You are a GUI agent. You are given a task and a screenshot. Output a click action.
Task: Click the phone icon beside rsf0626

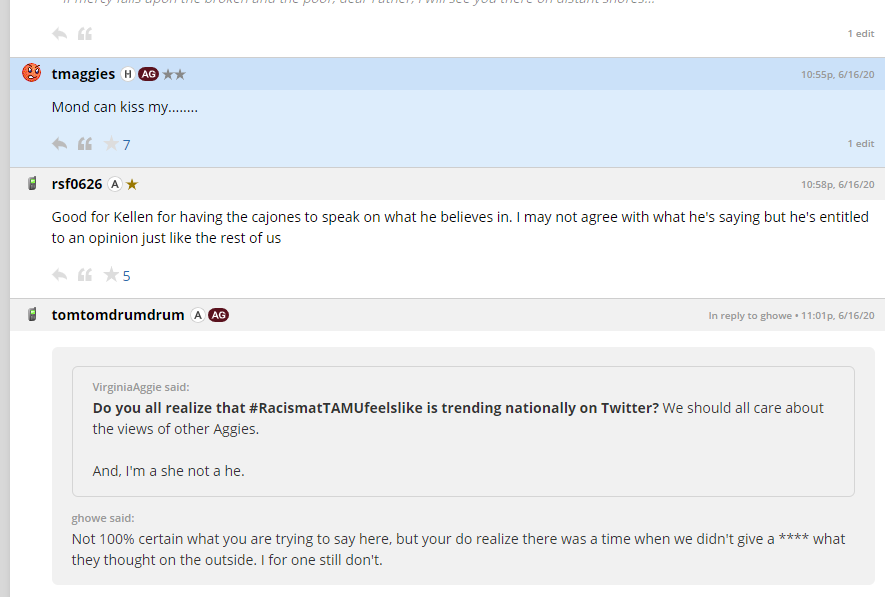[x=32, y=184]
